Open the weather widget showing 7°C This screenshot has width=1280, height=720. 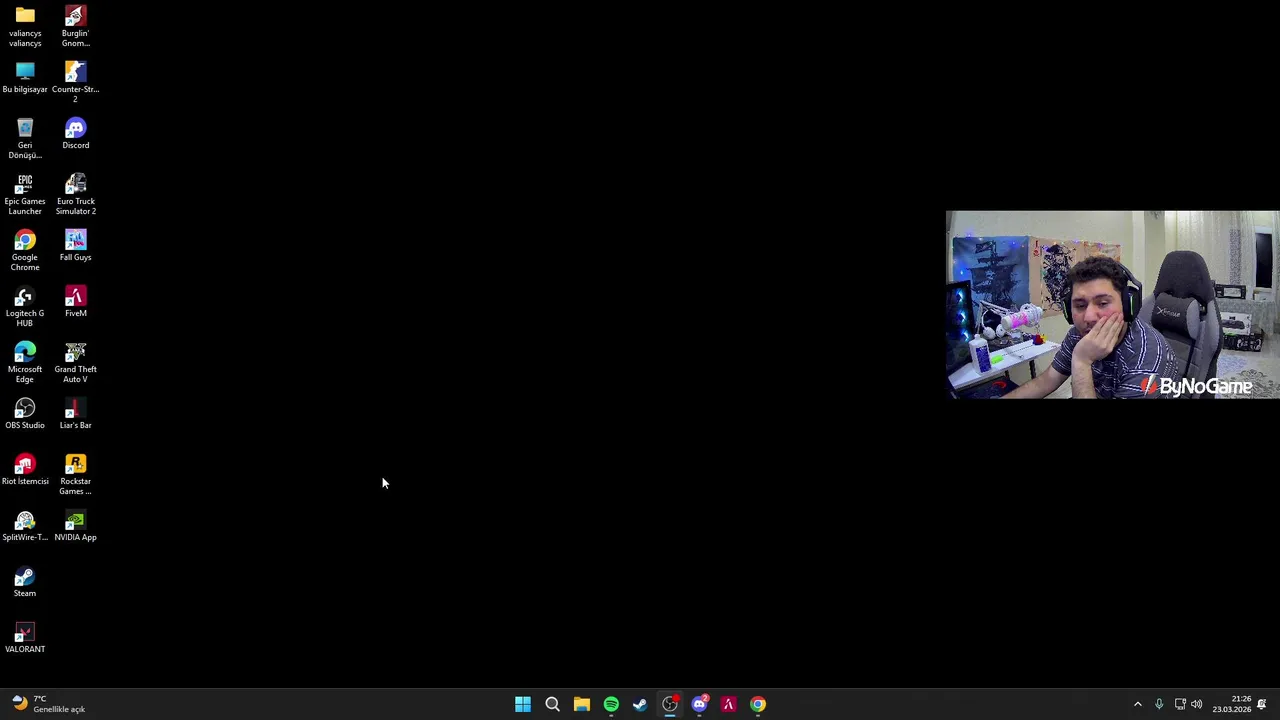point(48,704)
